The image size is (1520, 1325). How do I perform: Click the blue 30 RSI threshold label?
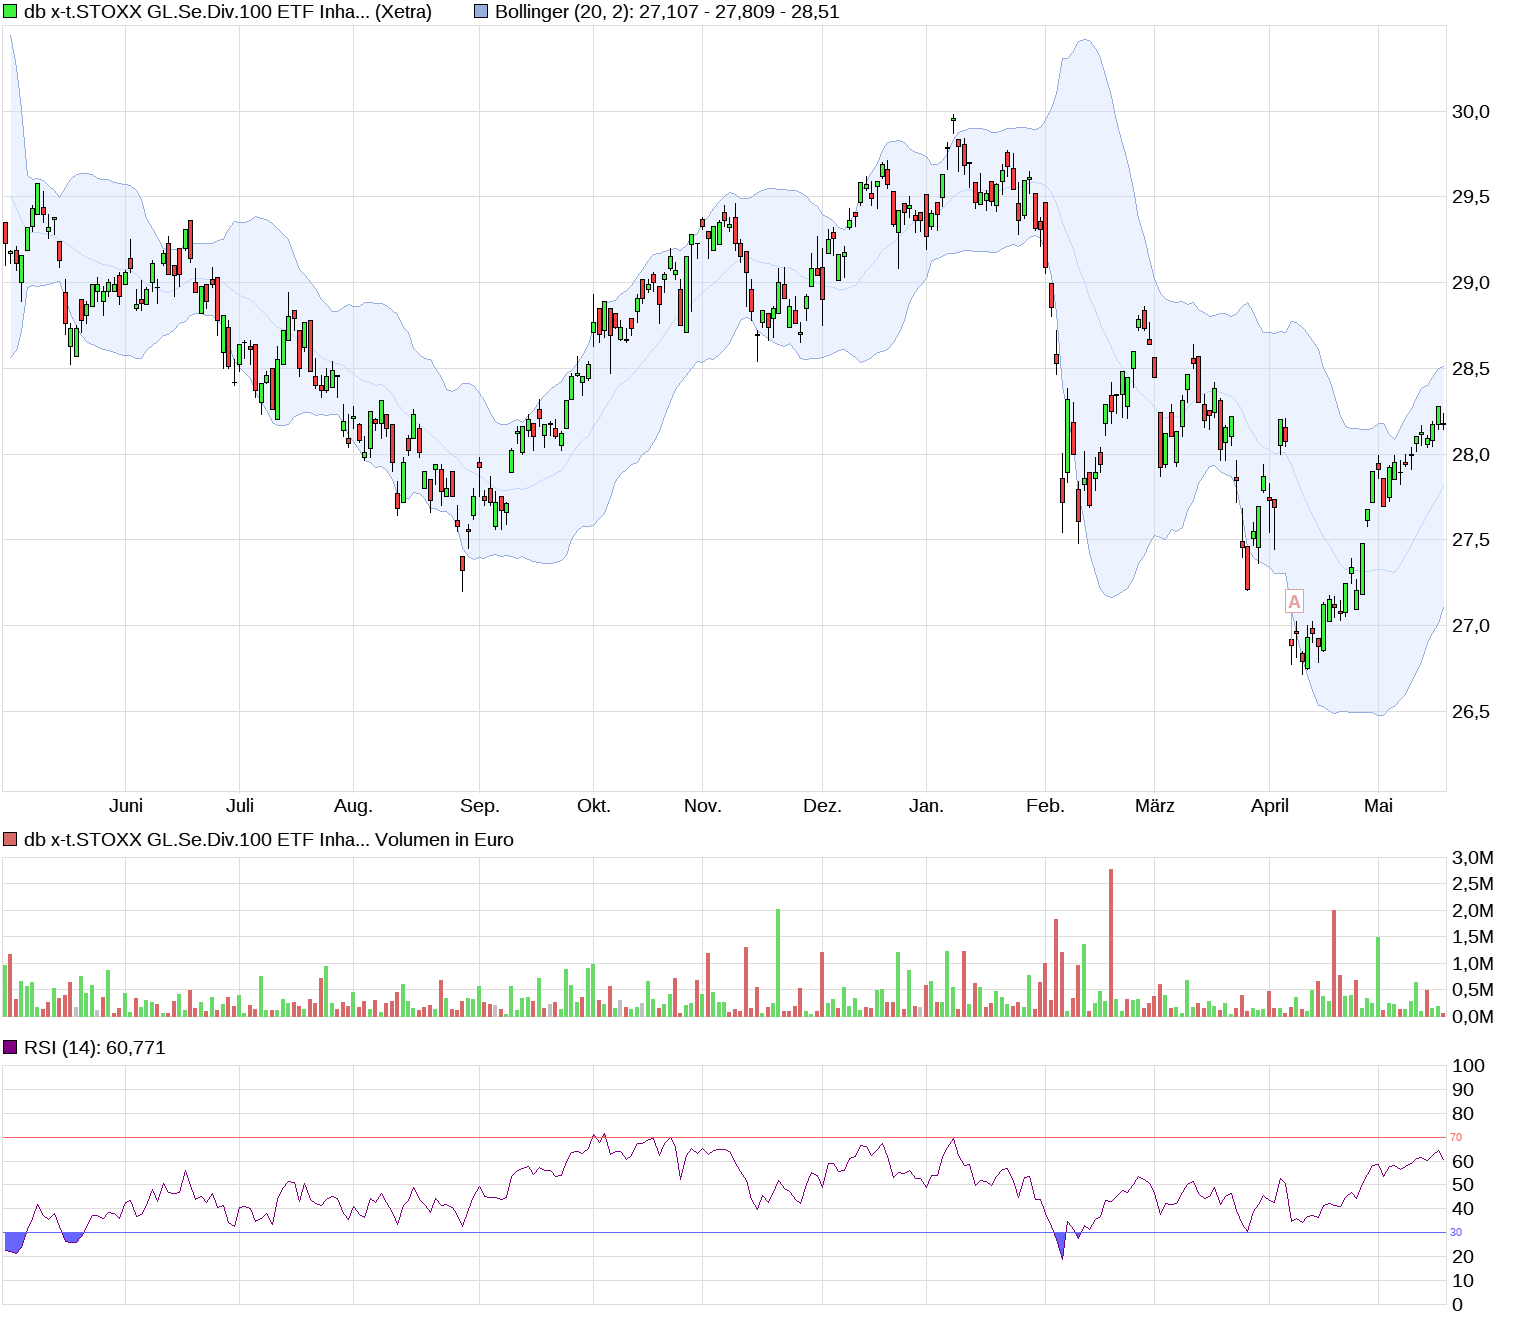coord(1456,1232)
